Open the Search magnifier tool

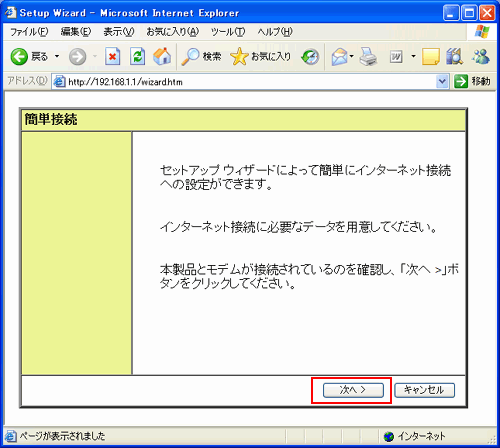(x=190, y=56)
